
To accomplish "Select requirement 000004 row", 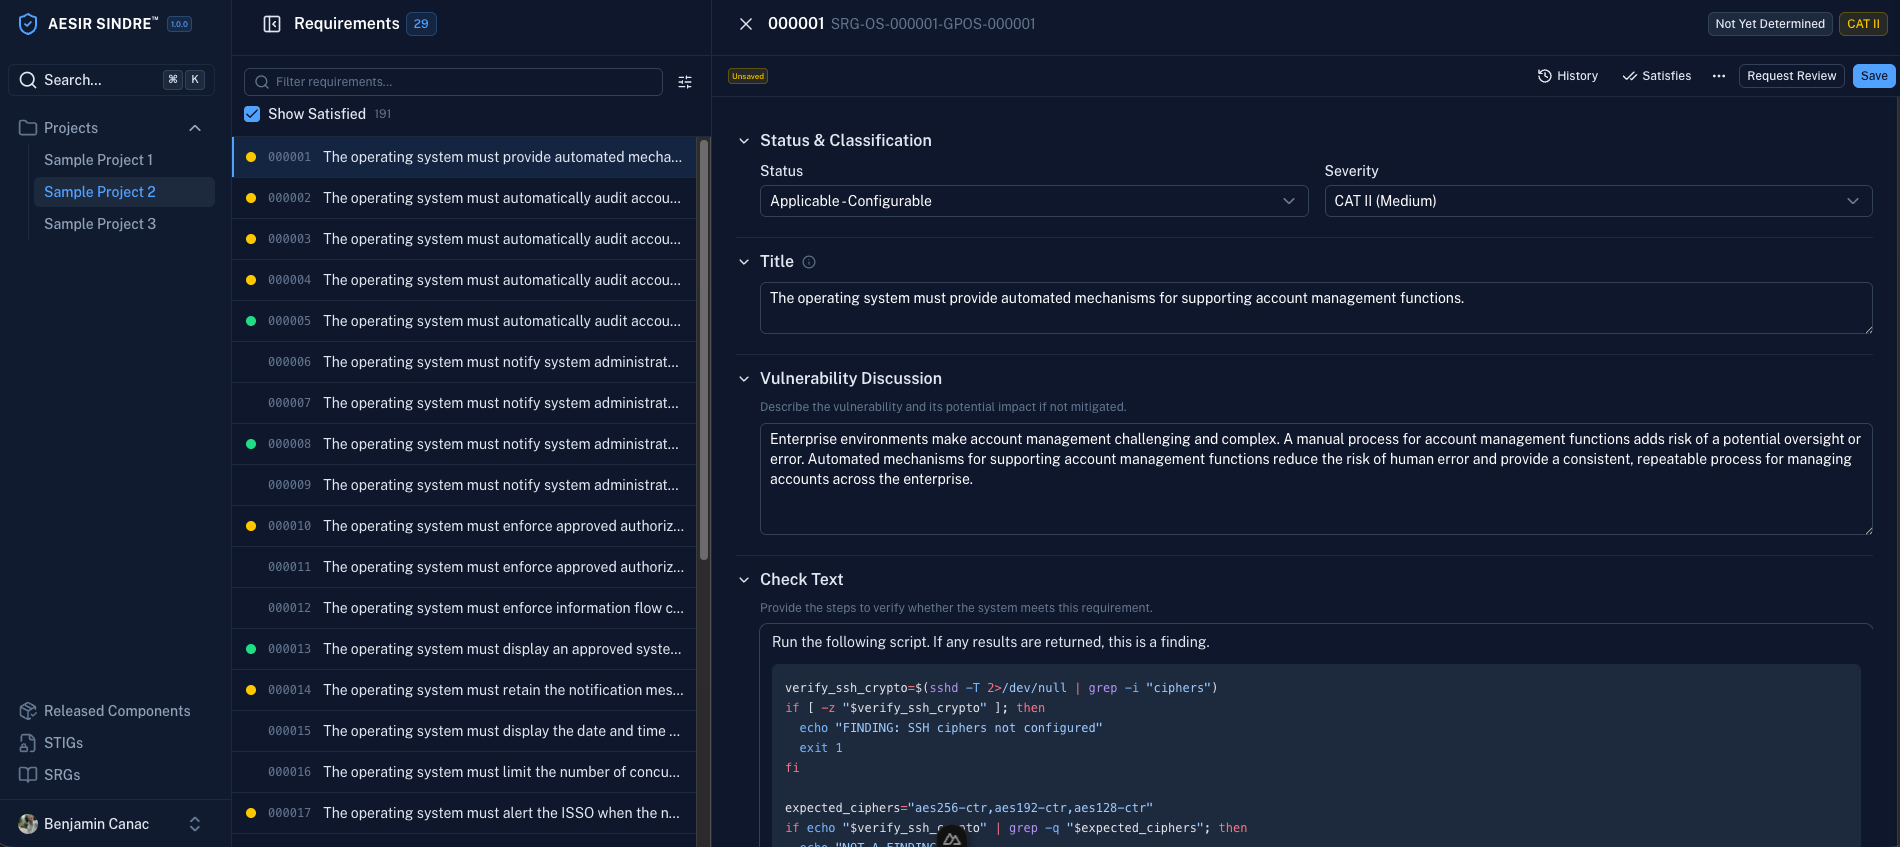I will coord(464,280).
